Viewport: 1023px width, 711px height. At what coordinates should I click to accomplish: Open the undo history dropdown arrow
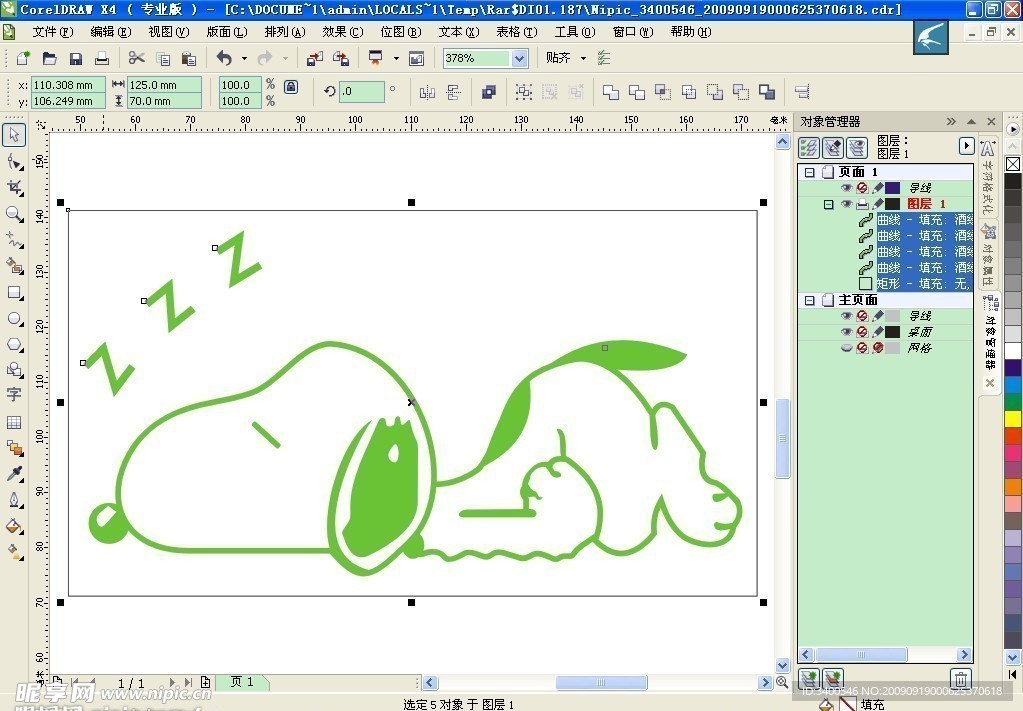[x=245, y=59]
